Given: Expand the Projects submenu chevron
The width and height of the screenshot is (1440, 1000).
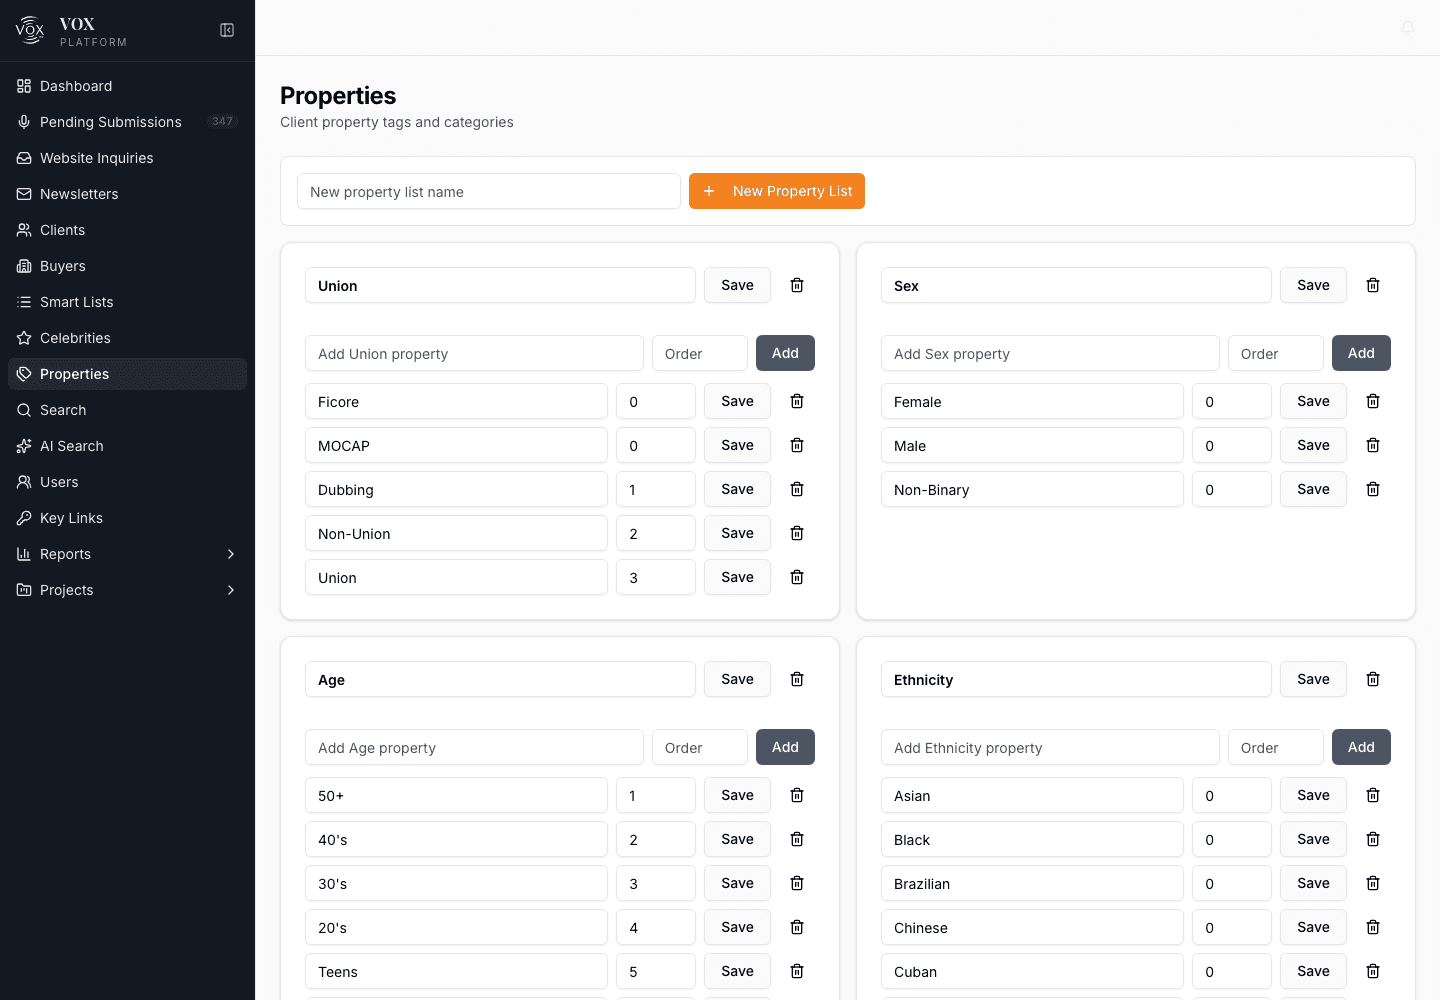Looking at the screenshot, I should click(231, 590).
